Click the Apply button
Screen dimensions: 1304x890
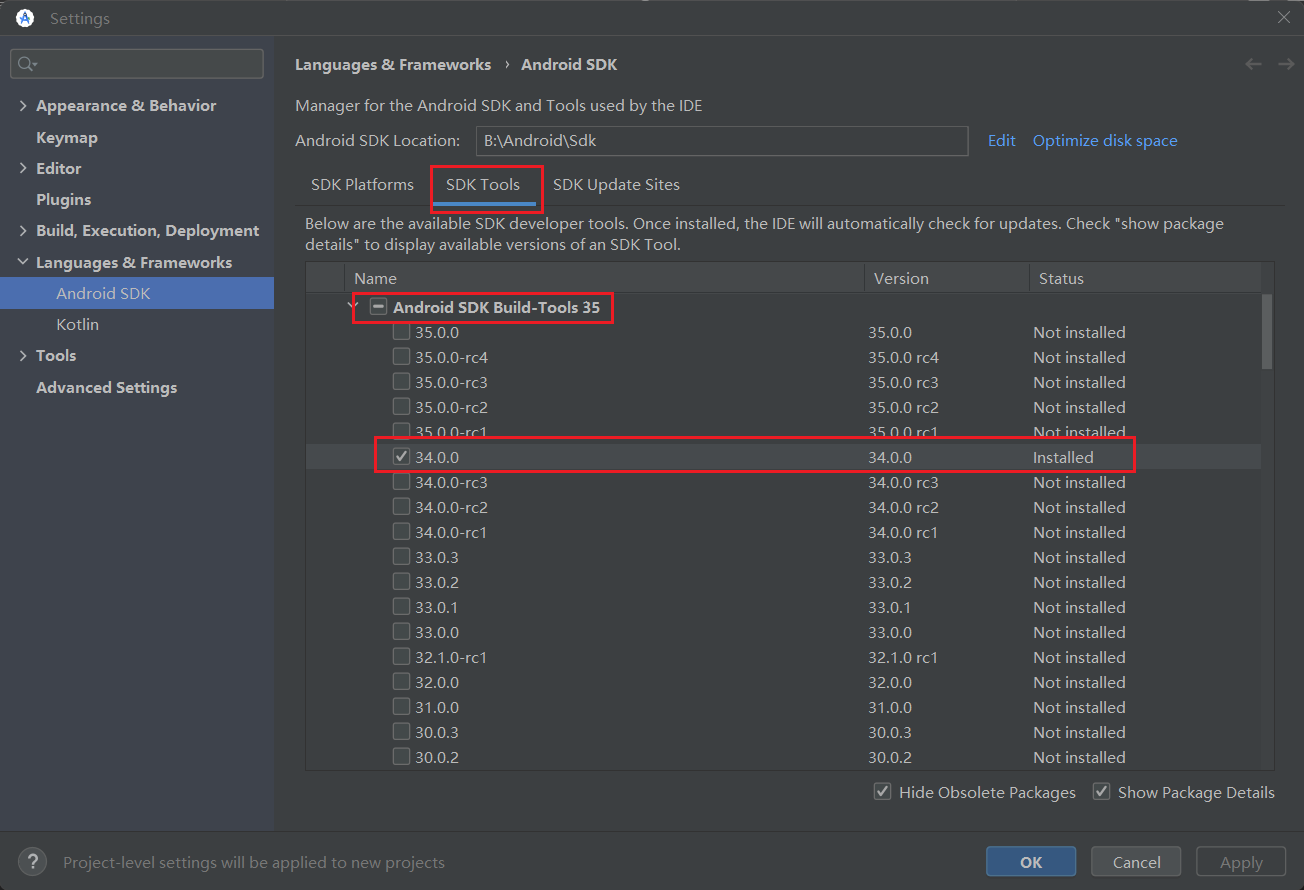(1241, 862)
